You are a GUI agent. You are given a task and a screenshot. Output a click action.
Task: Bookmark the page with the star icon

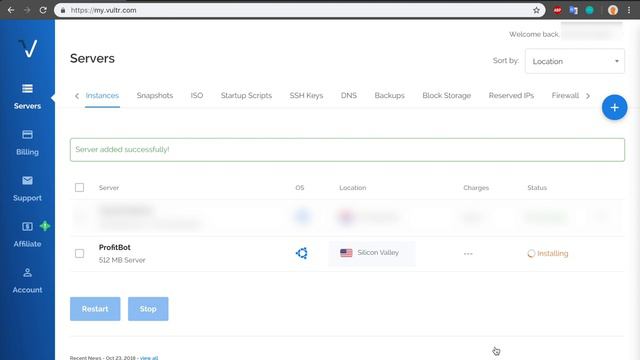(x=536, y=10)
